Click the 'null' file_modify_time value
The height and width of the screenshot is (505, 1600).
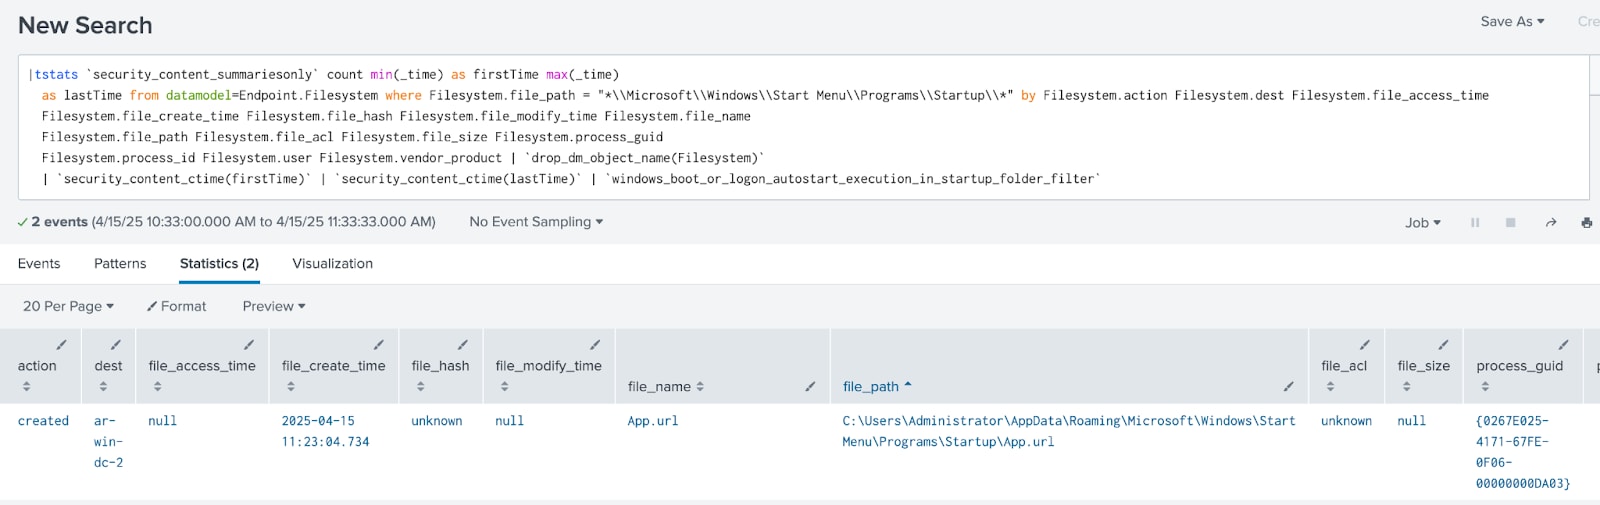[509, 421]
